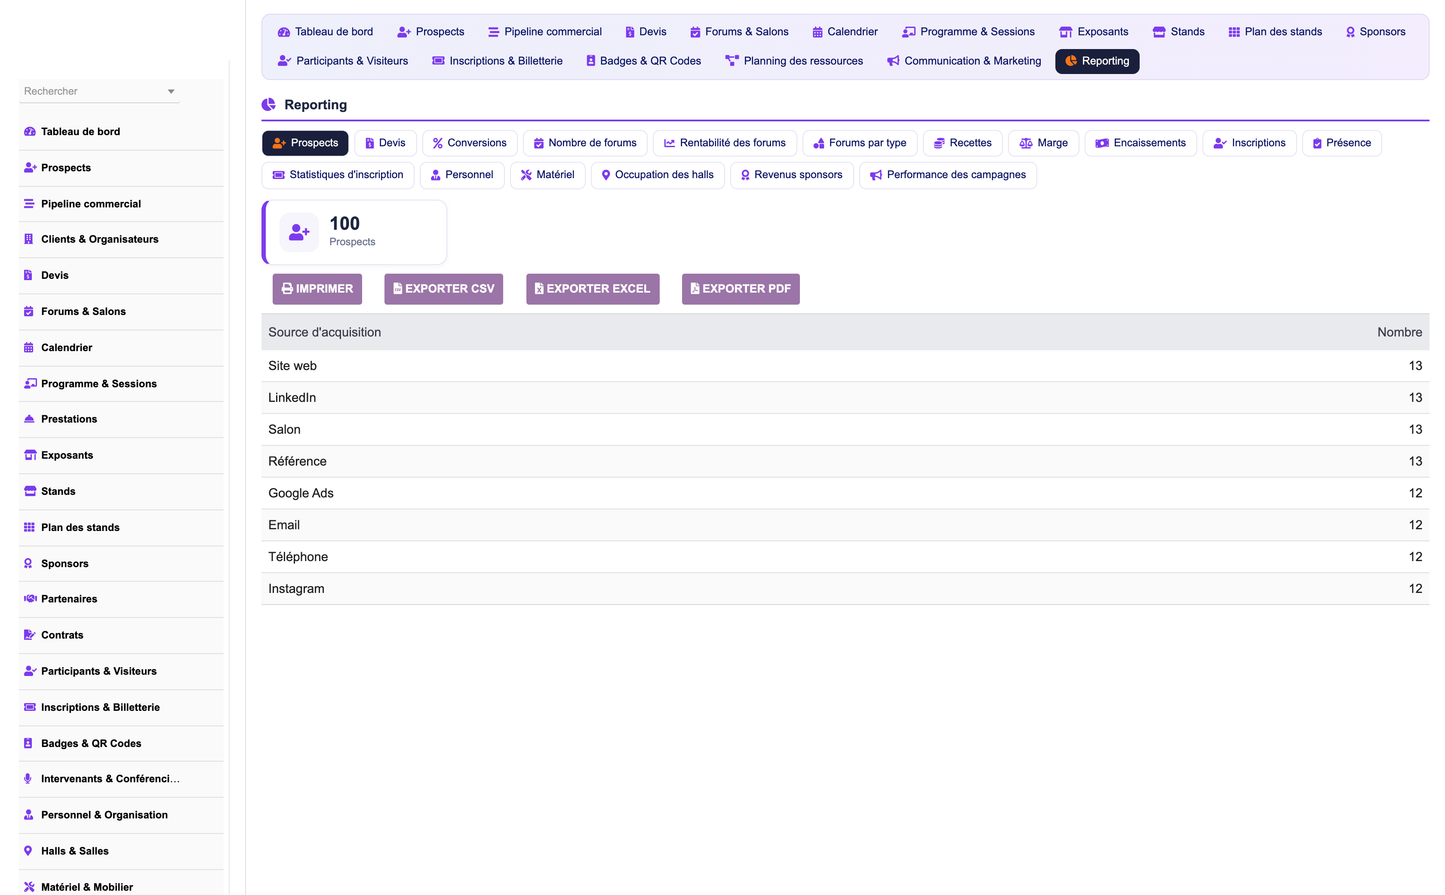Image resolution: width=1445 pixels, height=895 pixels.
Task: Click the Pipeline commercial icon in sidebar
Action: click(x=29, y=204)
